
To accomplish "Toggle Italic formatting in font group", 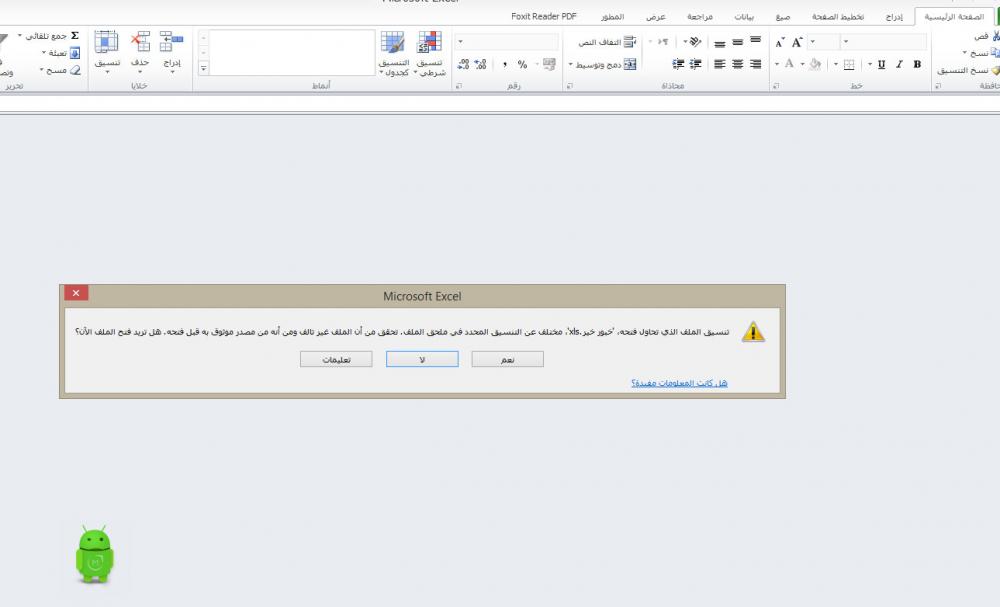I will tap(899, 64).
